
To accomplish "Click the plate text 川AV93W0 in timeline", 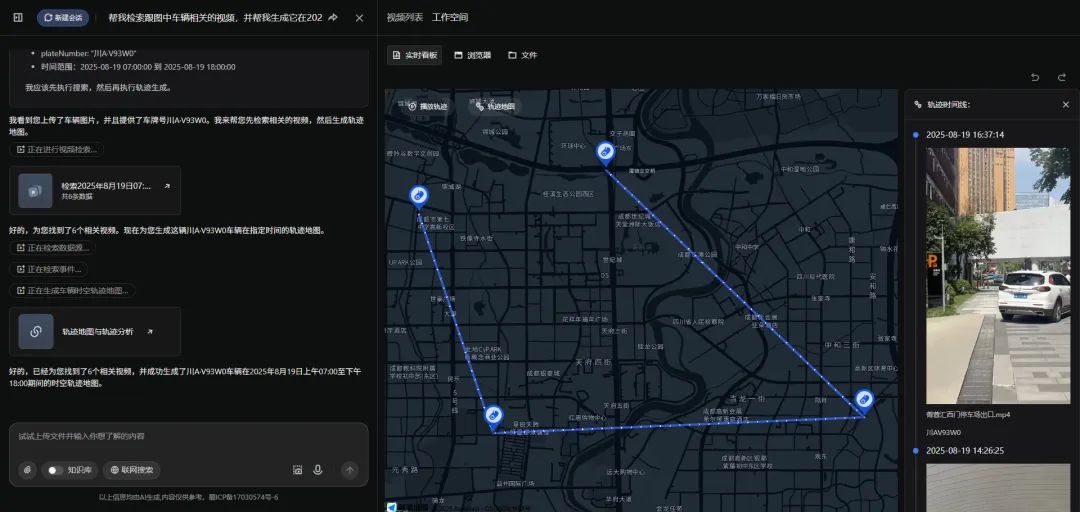I will pyautogui.click(x=944, y=432).
